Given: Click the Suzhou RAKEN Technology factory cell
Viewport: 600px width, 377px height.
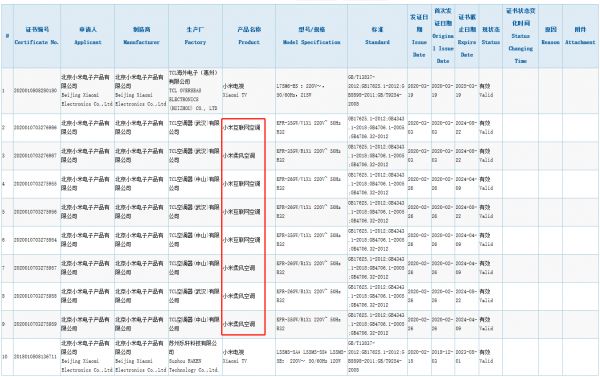Looking at the screenshot, I should click(x=194, y=356).
